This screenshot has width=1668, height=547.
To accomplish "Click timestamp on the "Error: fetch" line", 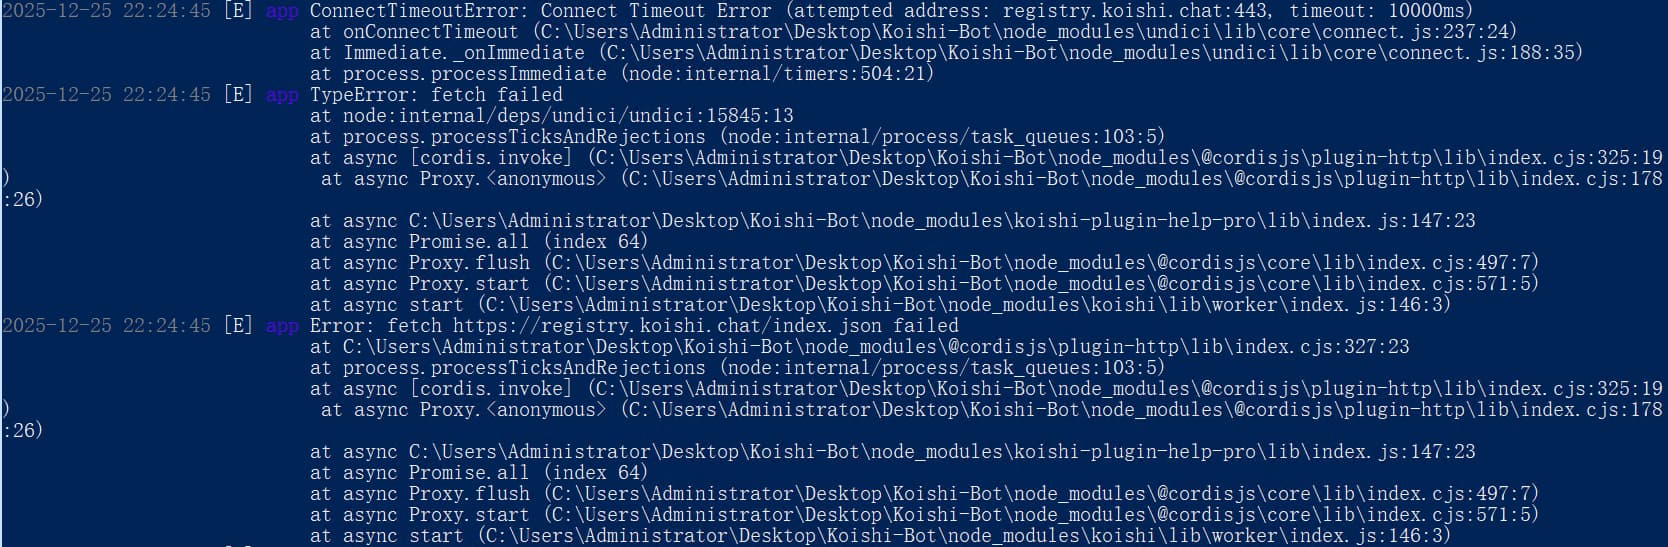I will [x=106, y=326].
